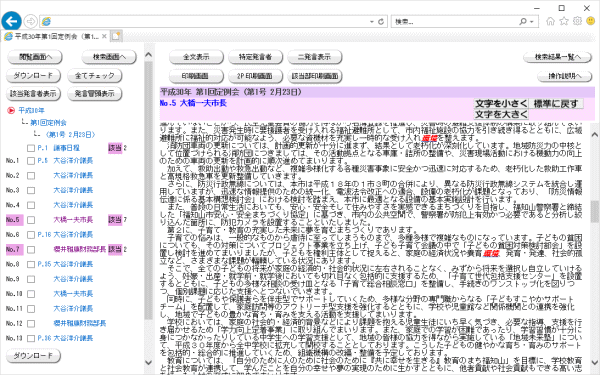
Task: Click the 印刷画面 button
Action: pyautogui.click(x=196, y=76)
